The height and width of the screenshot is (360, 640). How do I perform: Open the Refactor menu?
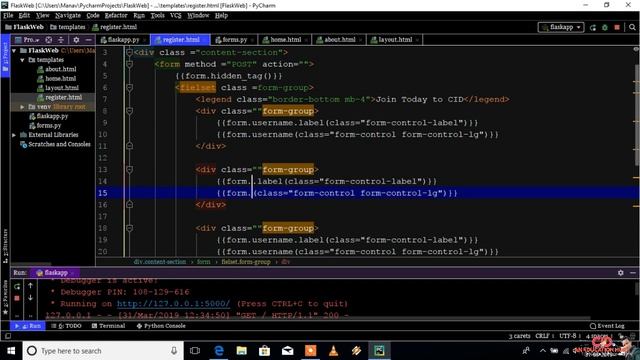coord(116,16)
